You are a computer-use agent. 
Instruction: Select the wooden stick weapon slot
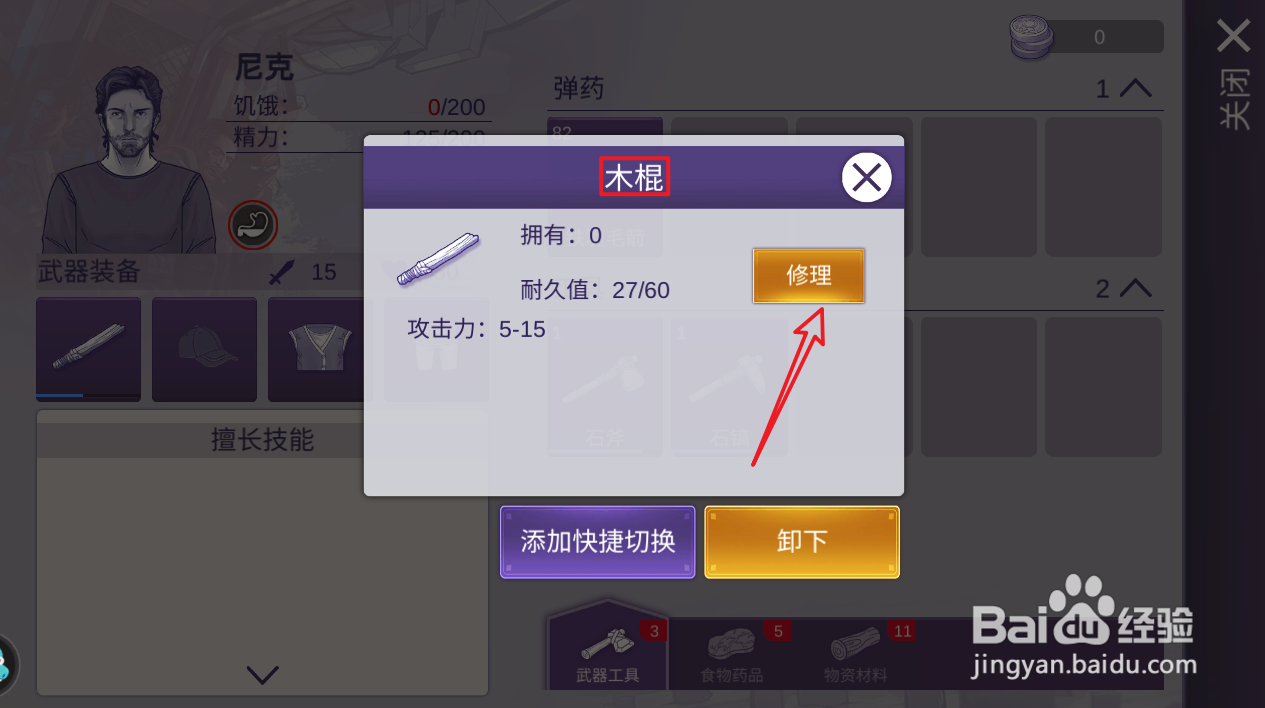tap(88, 349)
